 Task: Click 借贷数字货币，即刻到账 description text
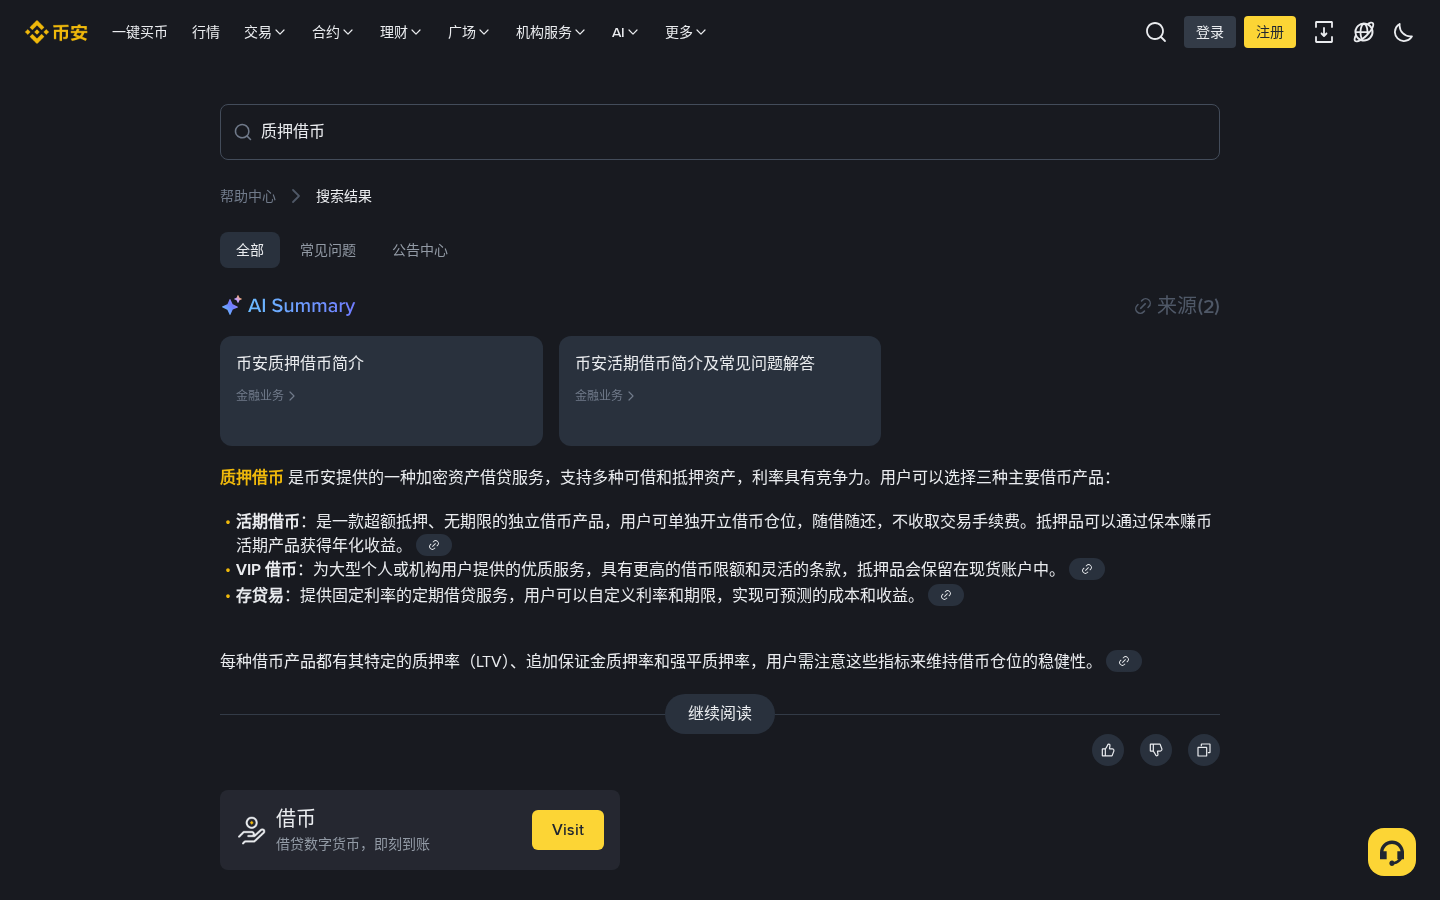click(x=353, y=844)
